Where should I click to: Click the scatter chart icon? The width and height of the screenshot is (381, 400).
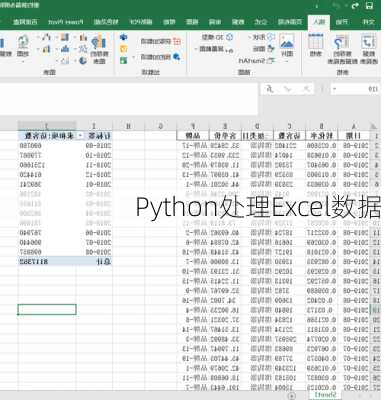(x=65, y=61)
